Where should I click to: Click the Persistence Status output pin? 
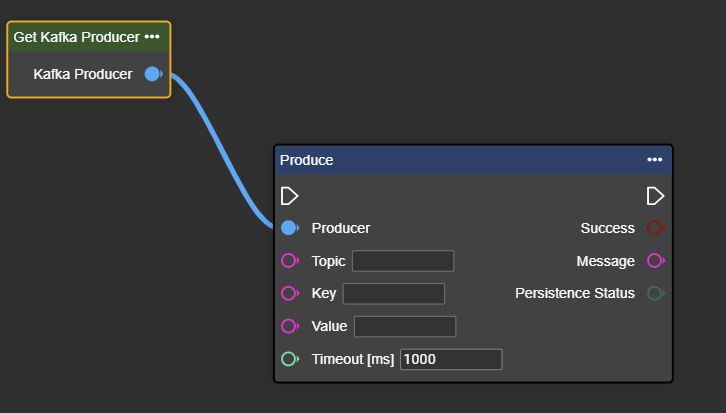click(x=655, y=293)
